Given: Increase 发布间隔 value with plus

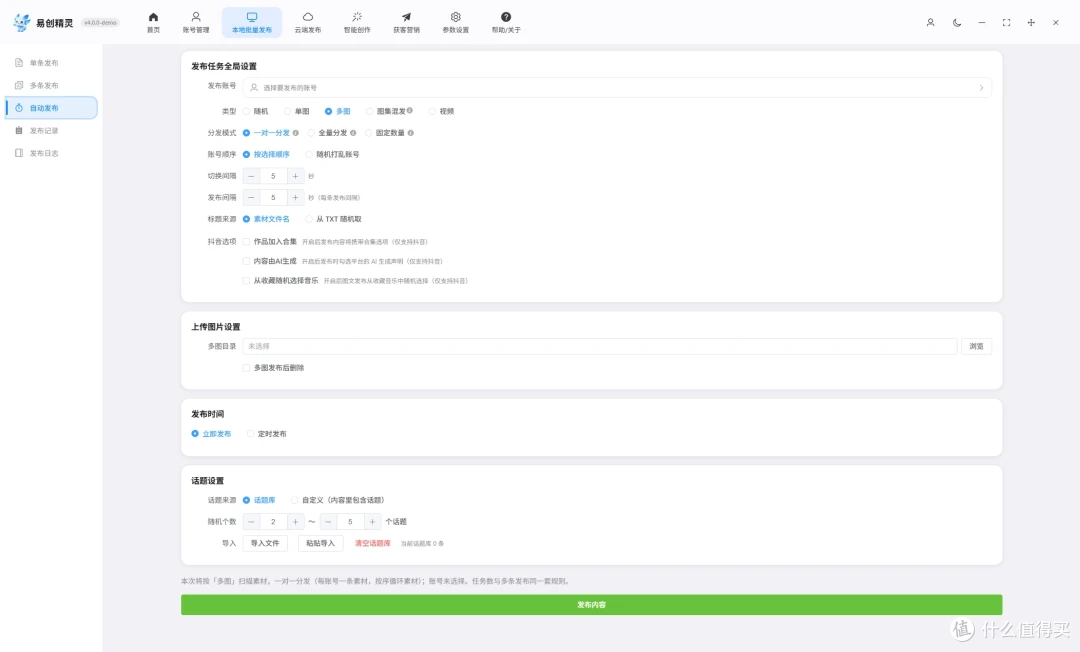Looking at the screenshot, I should click(295, 198).
